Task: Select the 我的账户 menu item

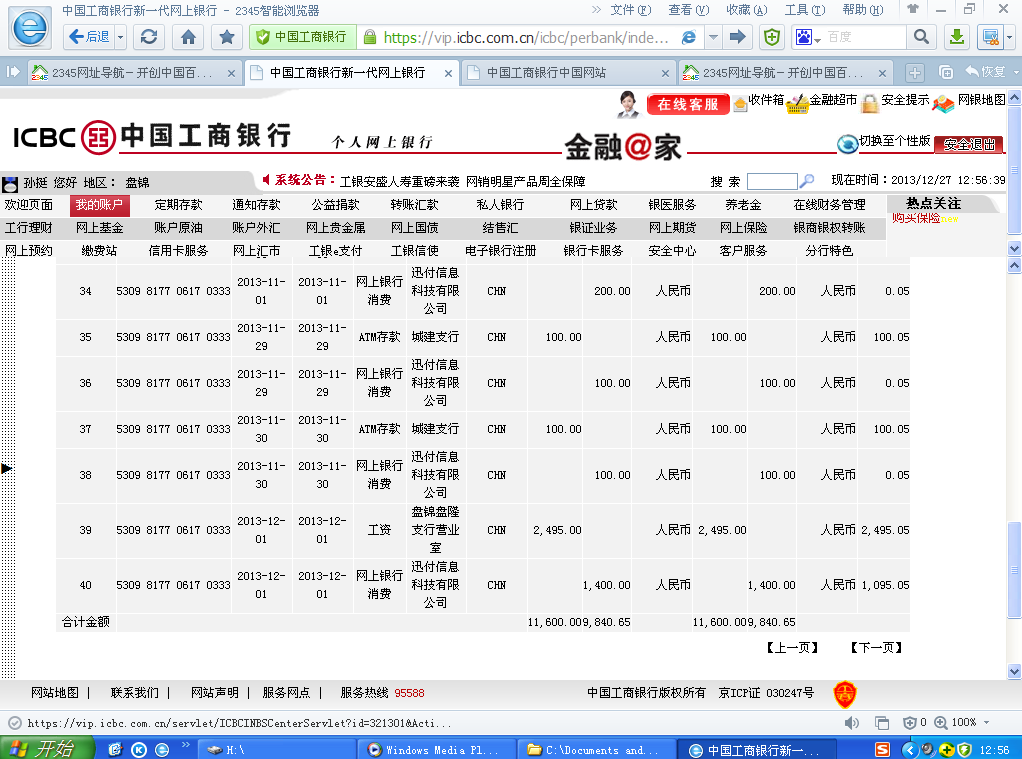Action: coord(100,205)
